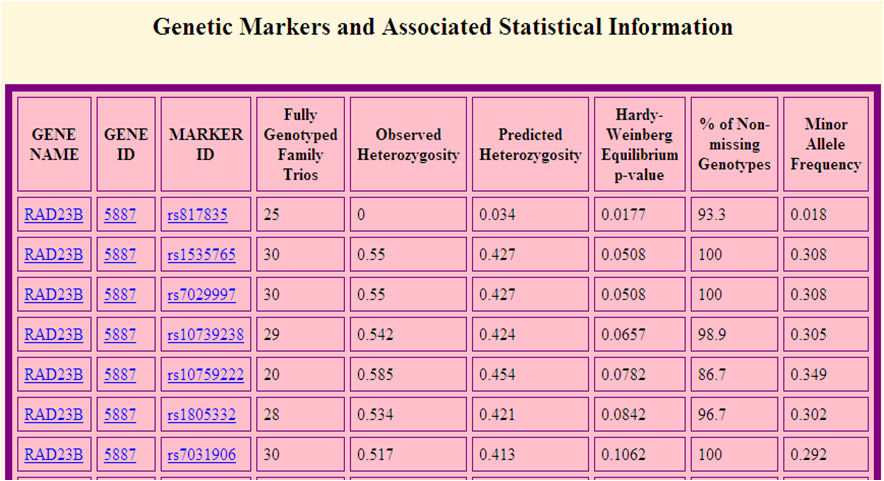Click family trios value 29
This screenshot has height=481, width=884.
click(272, 334)
